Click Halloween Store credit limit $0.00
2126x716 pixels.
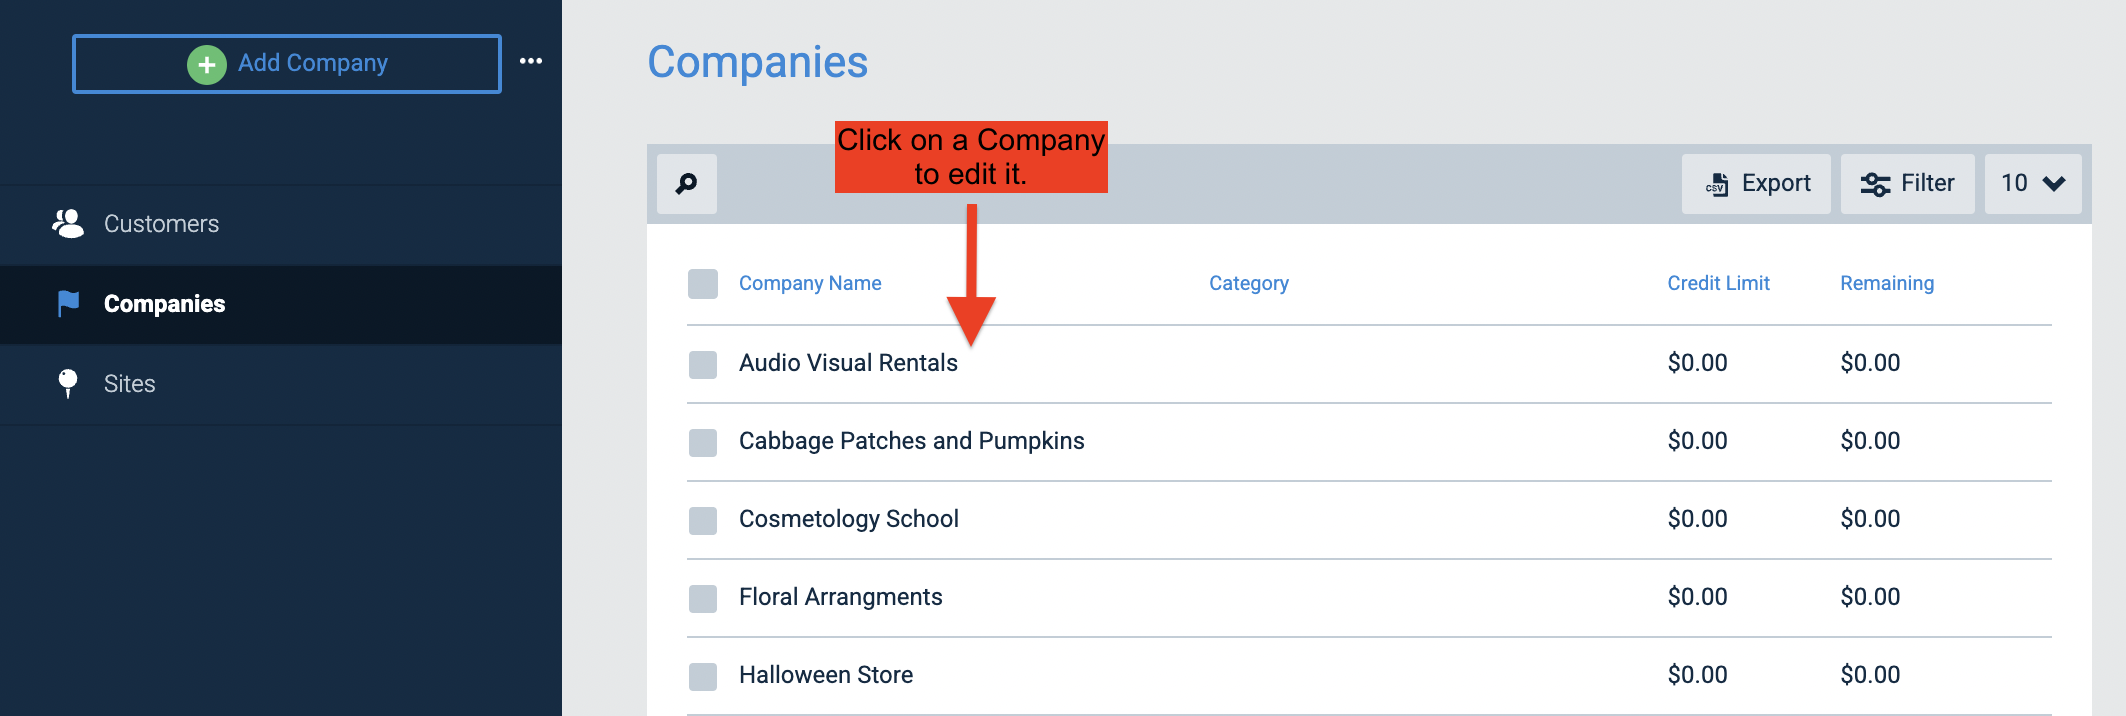(1698, 675)
